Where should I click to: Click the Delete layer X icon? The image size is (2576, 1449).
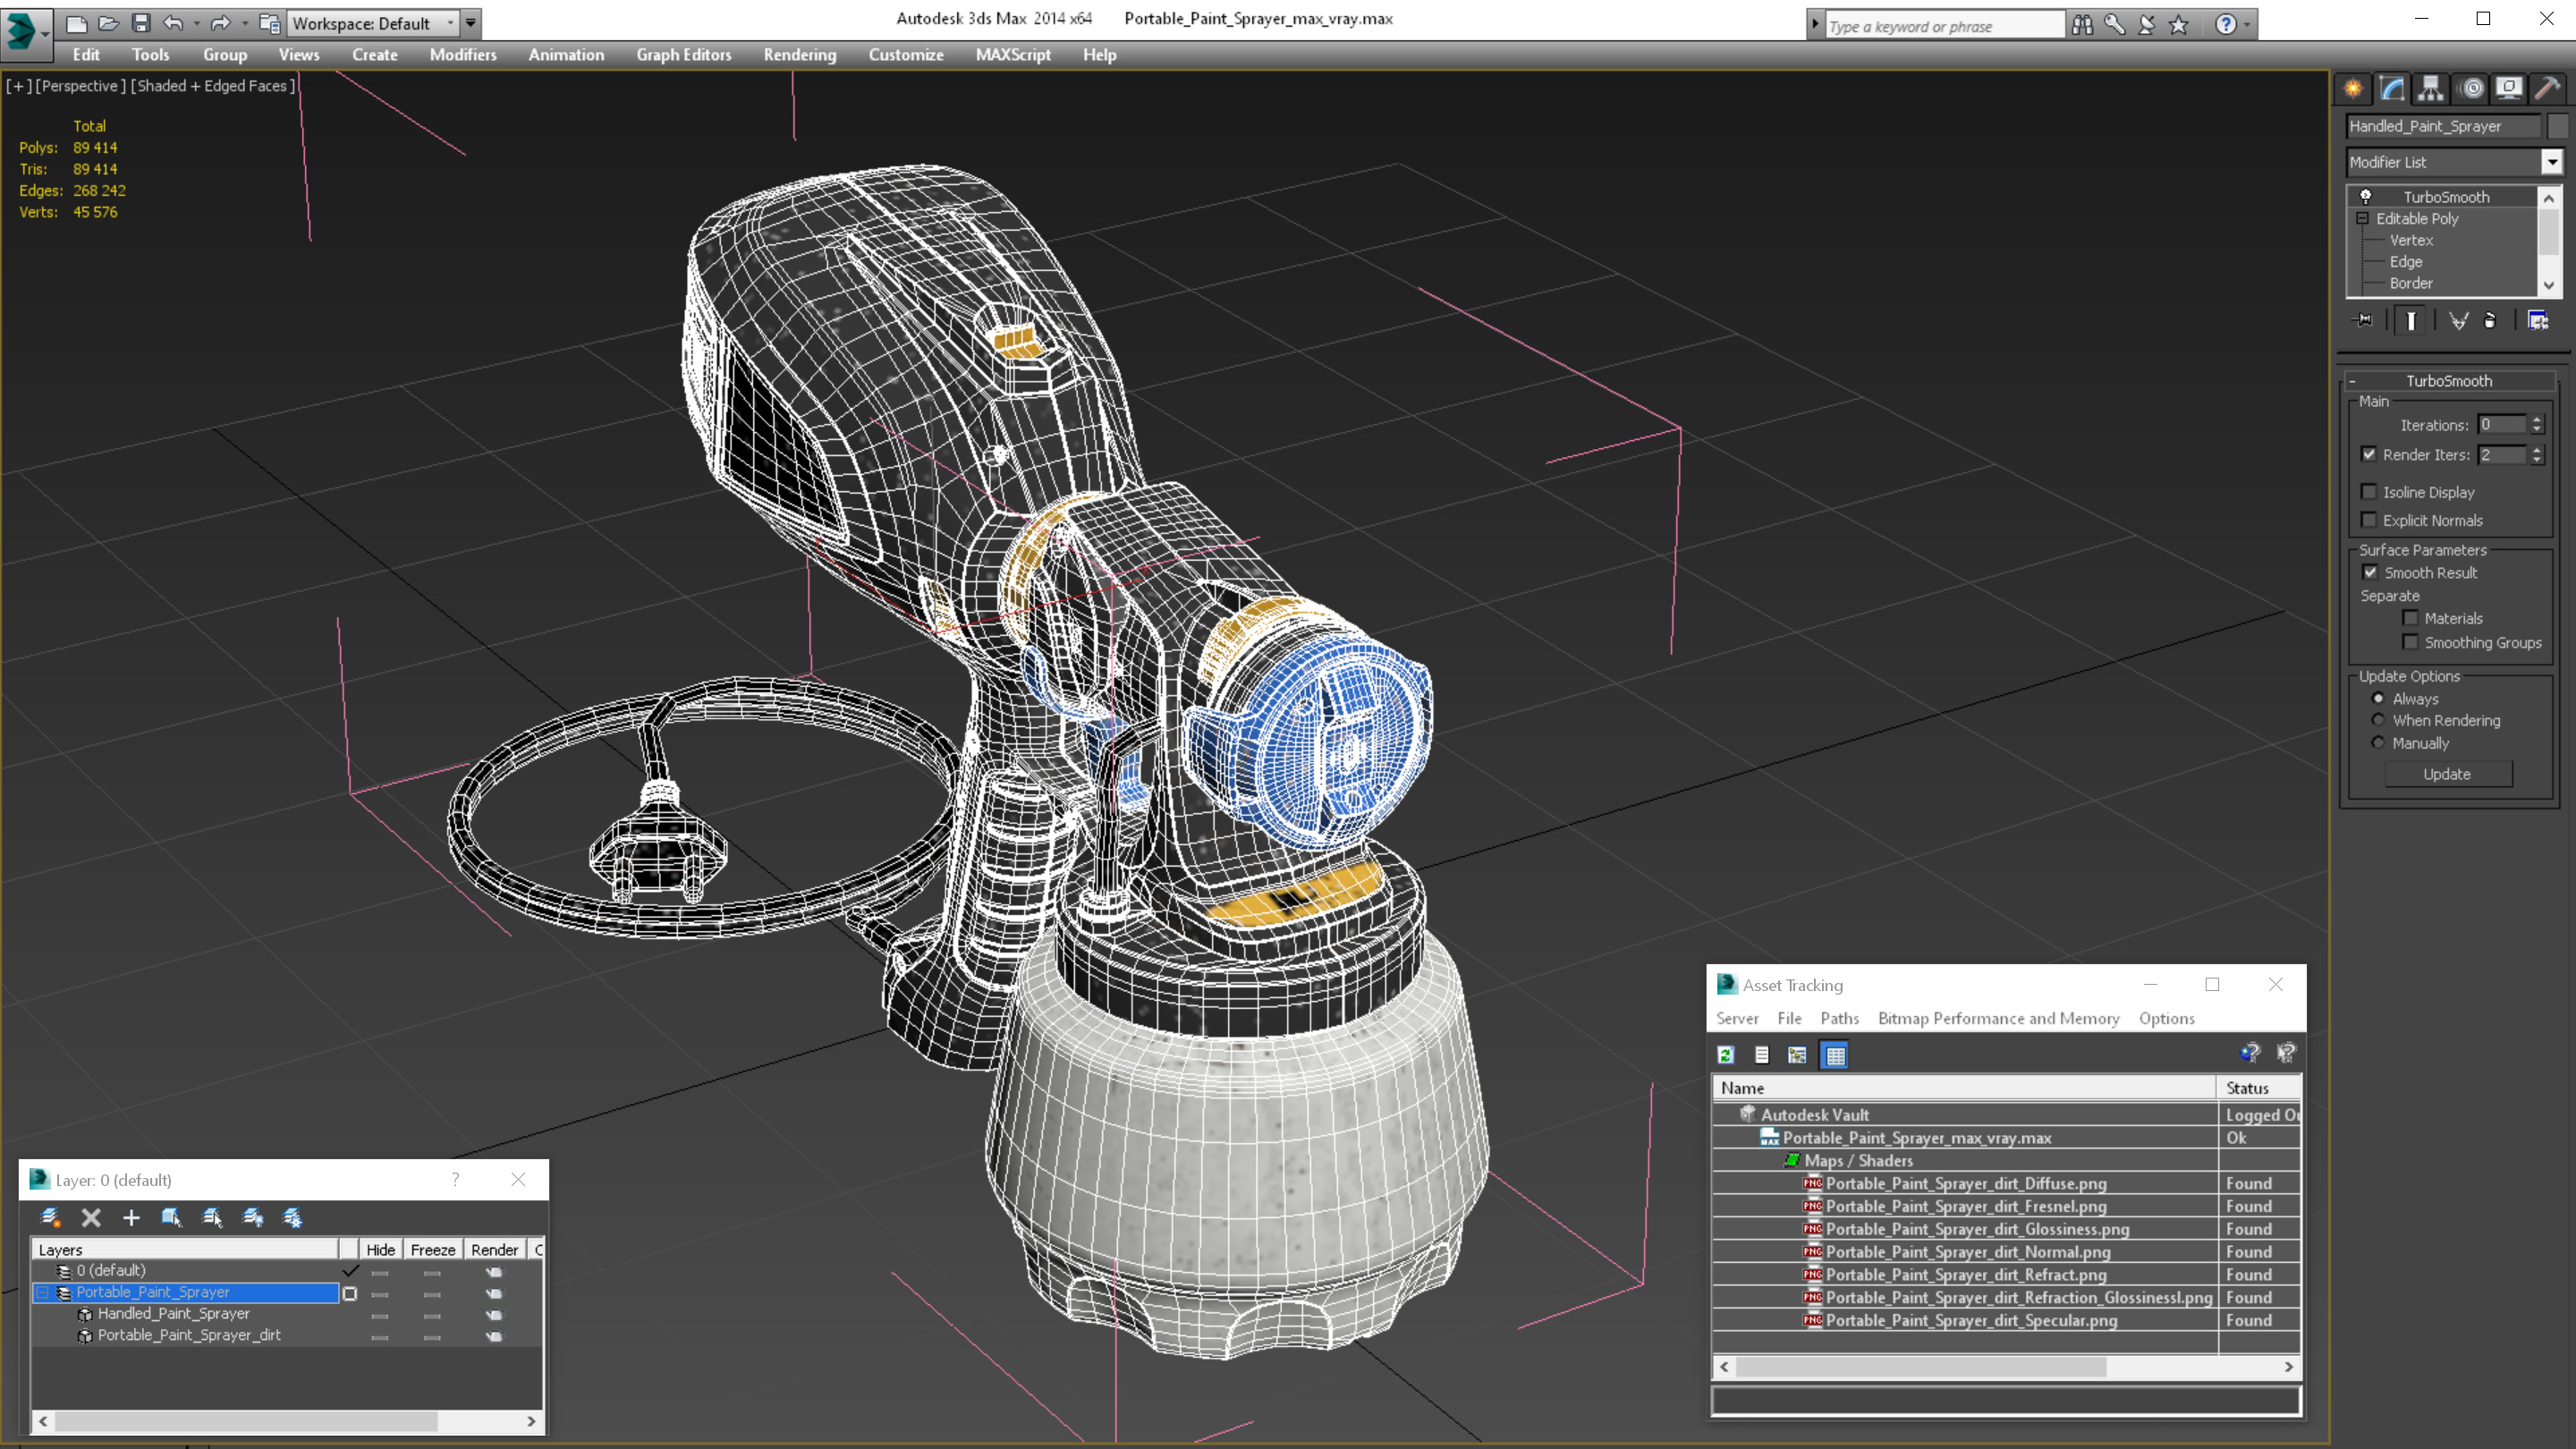tap(91, 1217)
